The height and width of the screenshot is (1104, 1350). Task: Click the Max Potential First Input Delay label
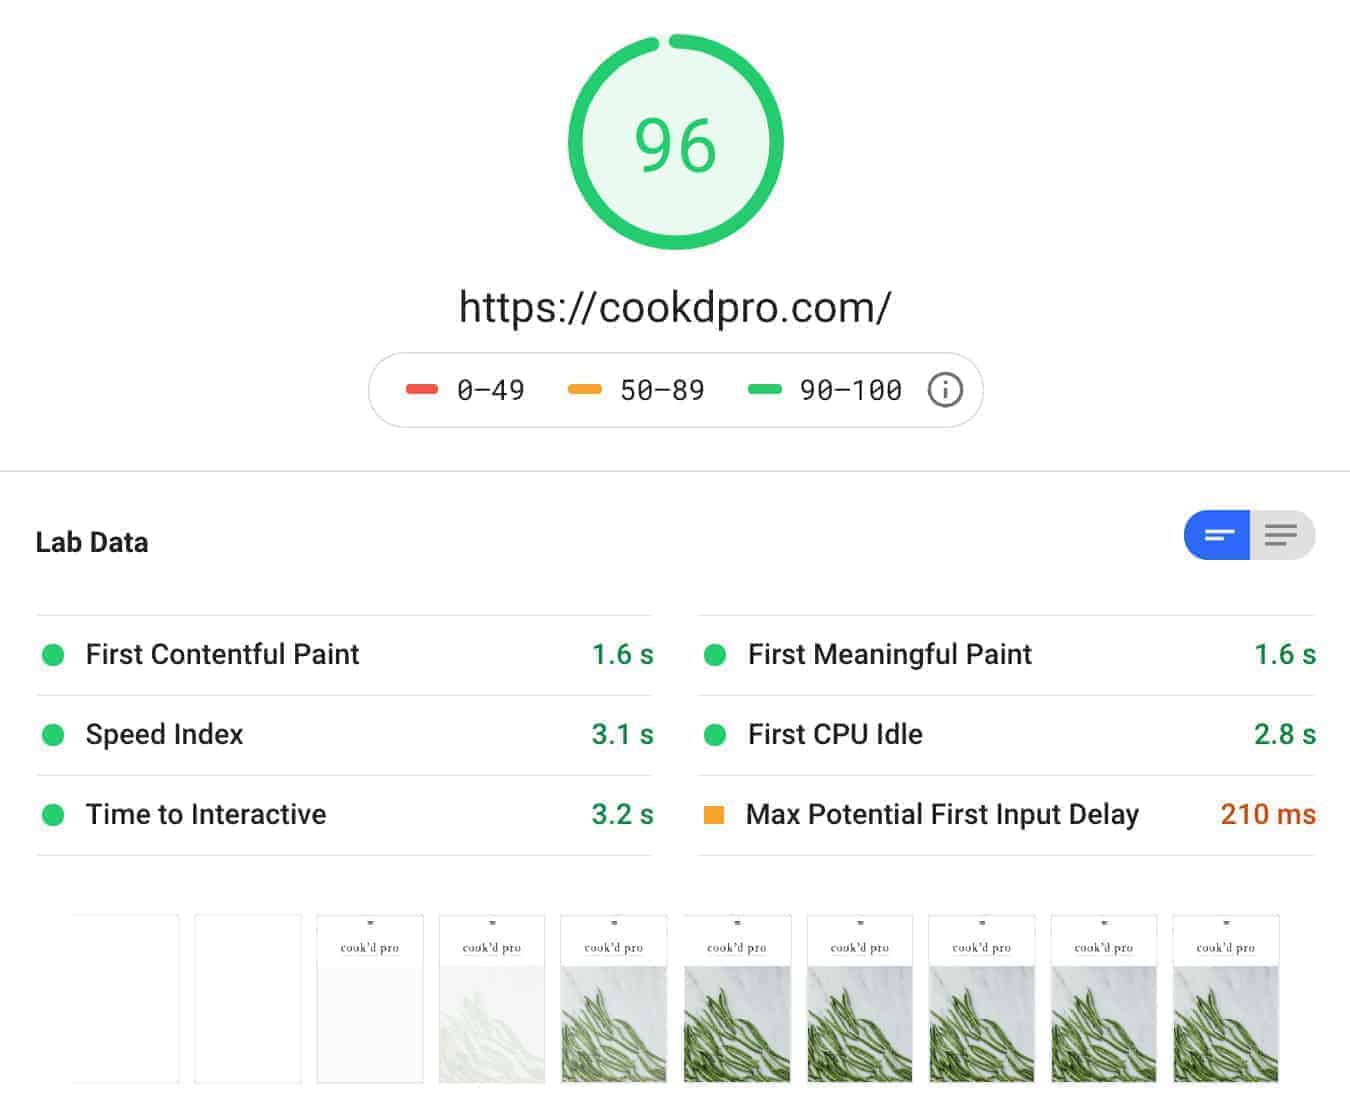pyautogui.click(x=942, y=814)
